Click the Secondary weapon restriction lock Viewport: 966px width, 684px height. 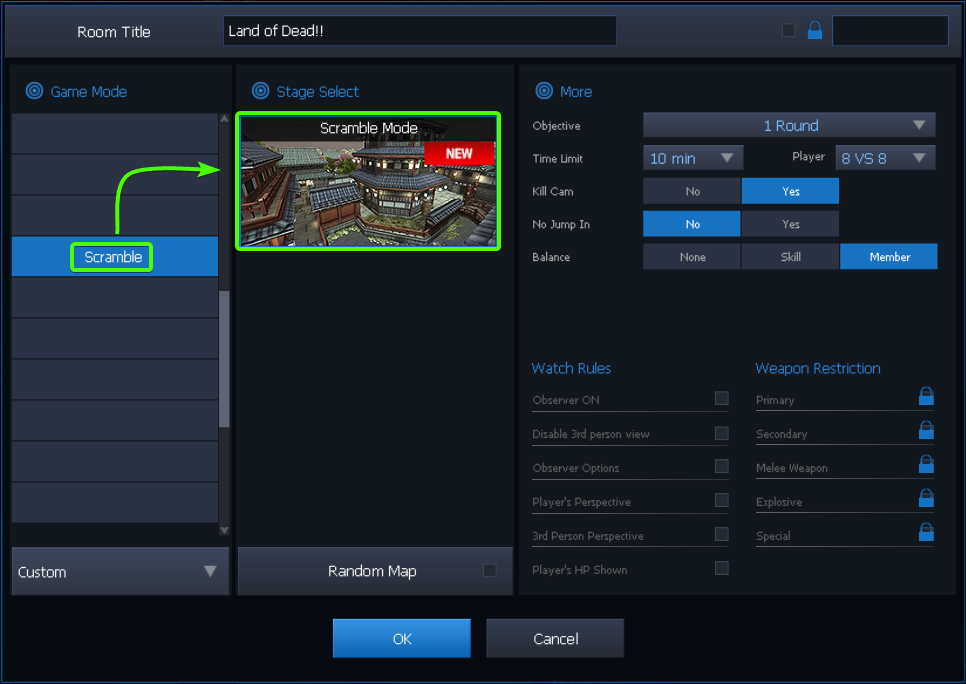pyautogui.click(x=926, y=430)
